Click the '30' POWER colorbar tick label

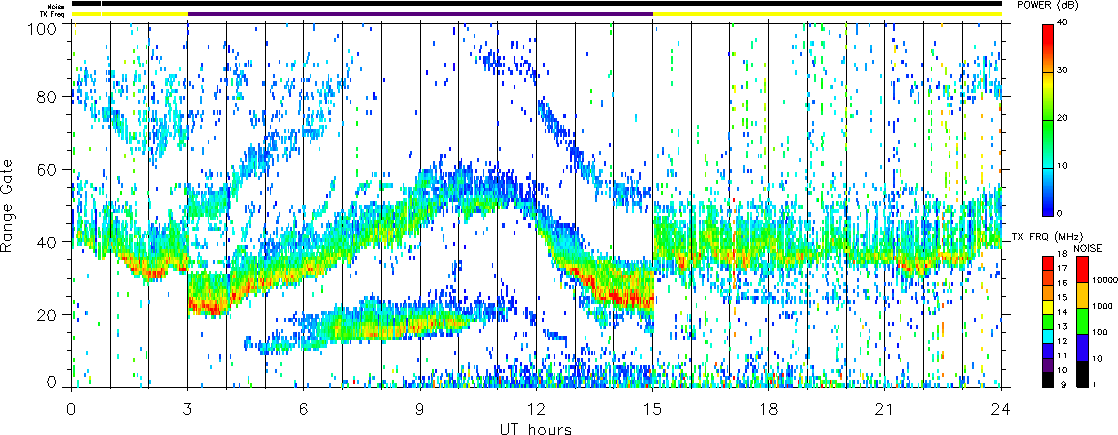click(1064, 71)
